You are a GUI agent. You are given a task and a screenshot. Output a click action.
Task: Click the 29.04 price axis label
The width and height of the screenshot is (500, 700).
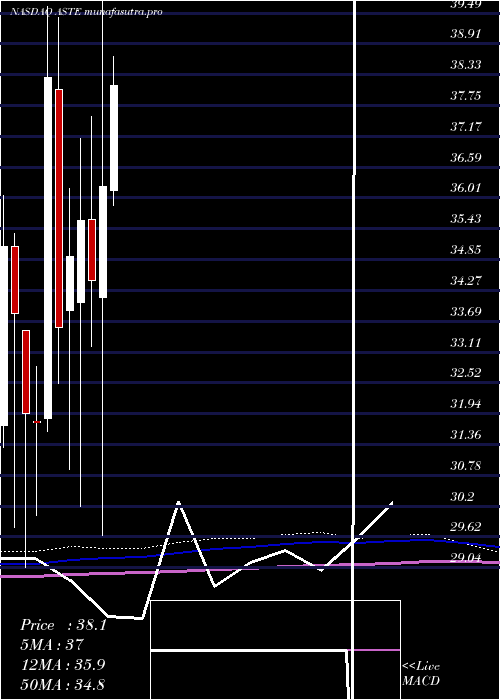(x=466, y=558)
